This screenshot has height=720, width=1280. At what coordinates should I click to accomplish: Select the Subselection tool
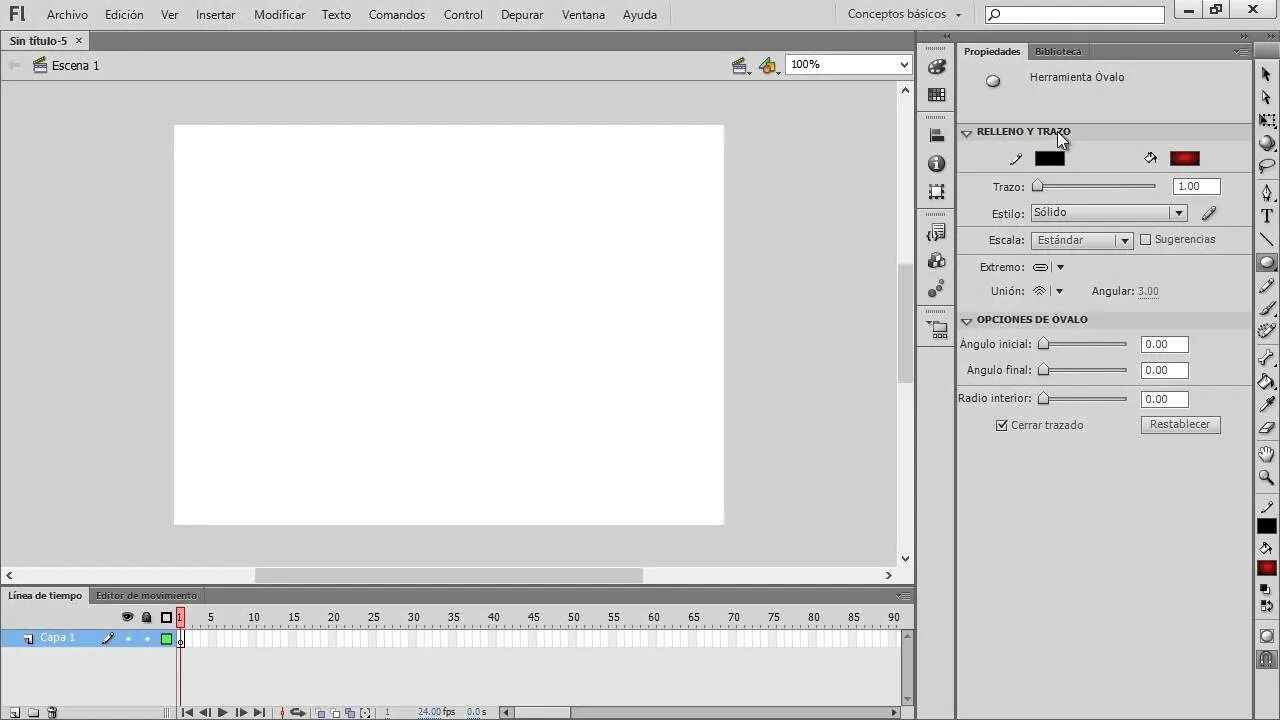pyautogui.click(x=1266, y=97)
